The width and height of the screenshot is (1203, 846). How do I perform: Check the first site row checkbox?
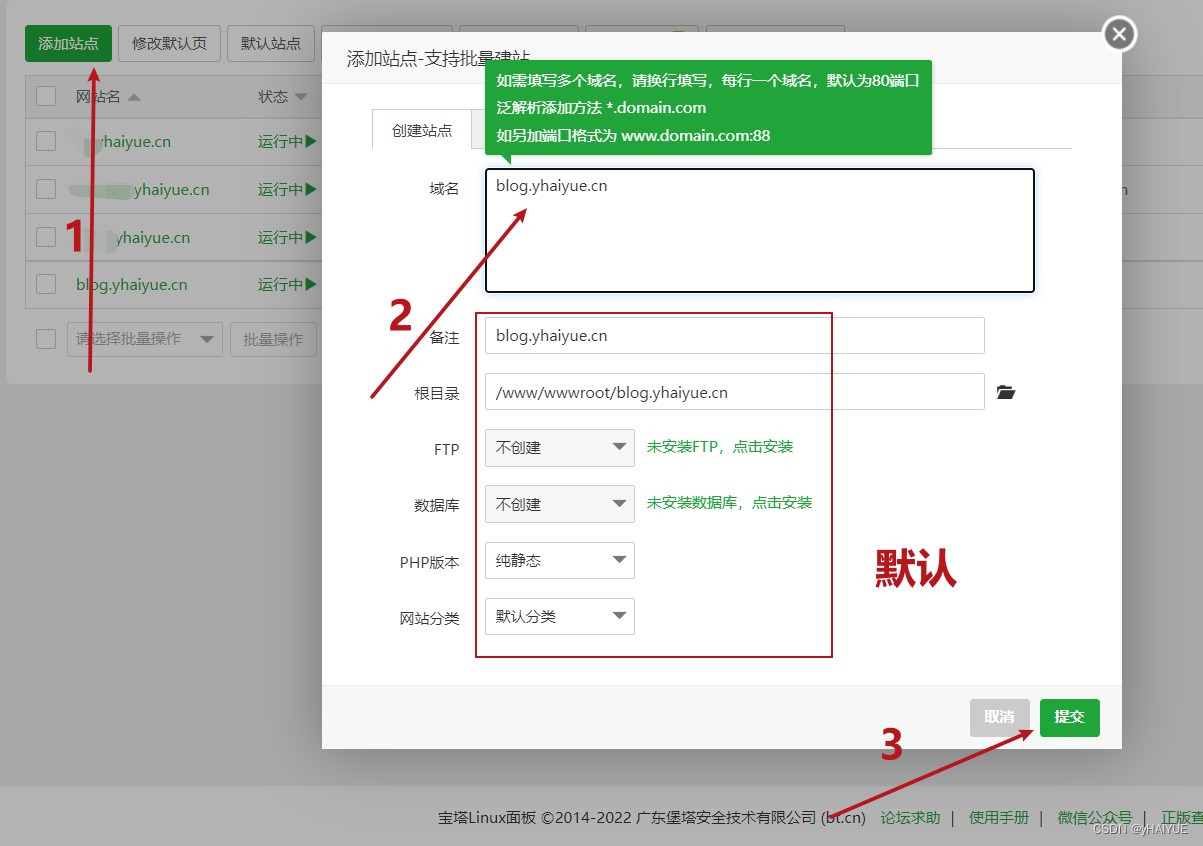(45, 141)
